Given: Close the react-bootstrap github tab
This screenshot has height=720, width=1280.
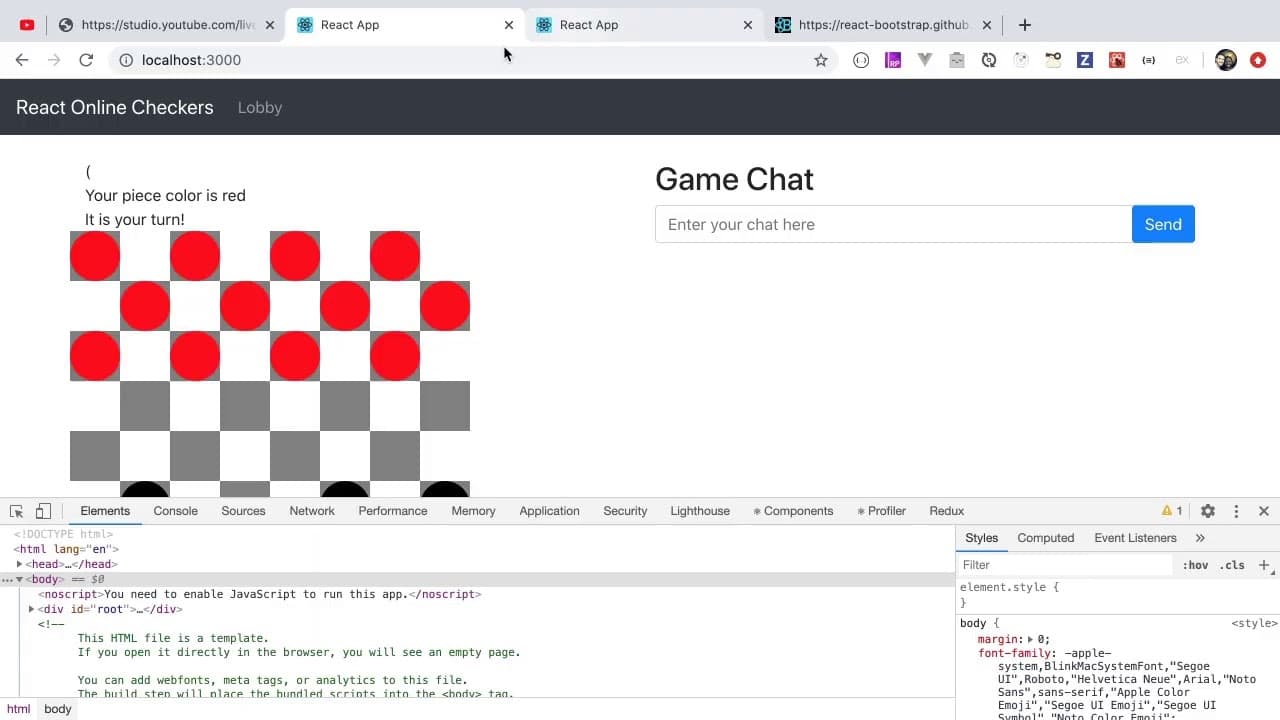Looking at the screenshot, I should 987,25.
